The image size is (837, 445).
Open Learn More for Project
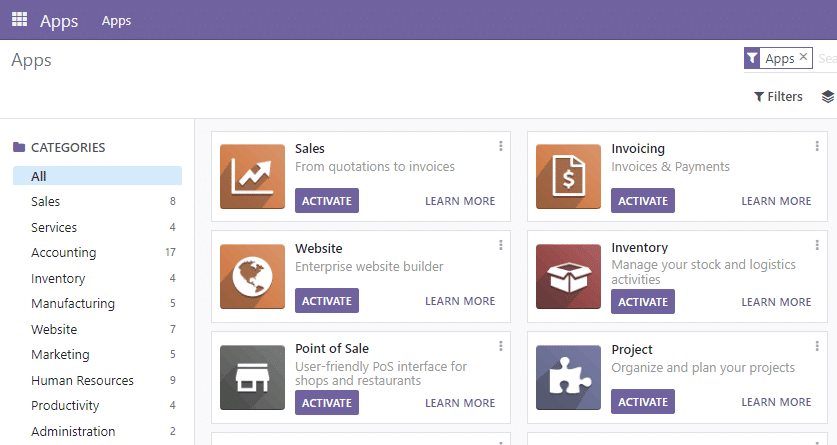point(776,402)
